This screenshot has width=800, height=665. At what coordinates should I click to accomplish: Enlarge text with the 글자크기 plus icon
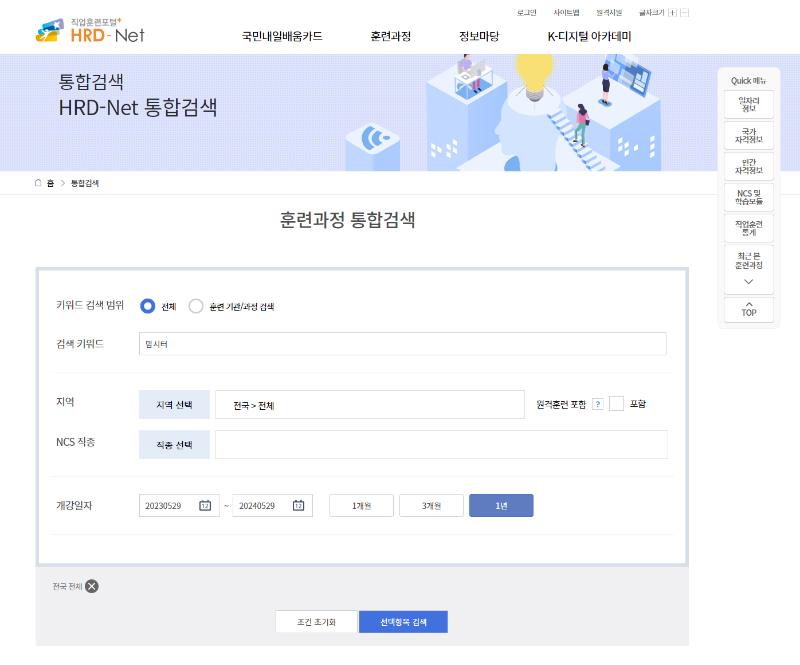pos(672,12)
